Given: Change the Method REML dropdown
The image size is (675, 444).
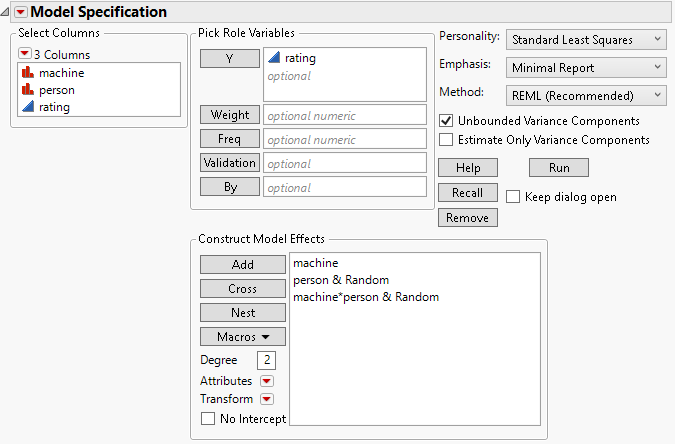Looking at the screenshot, I should [x=585, y=94].
